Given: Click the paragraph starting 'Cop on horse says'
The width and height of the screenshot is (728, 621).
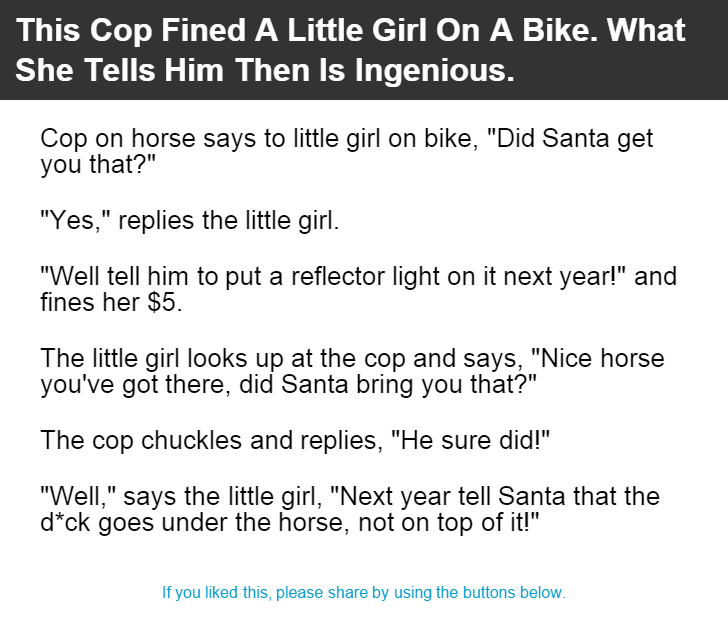Looking at the screenshot, I should pyautogui.click(x=347, y=151).
